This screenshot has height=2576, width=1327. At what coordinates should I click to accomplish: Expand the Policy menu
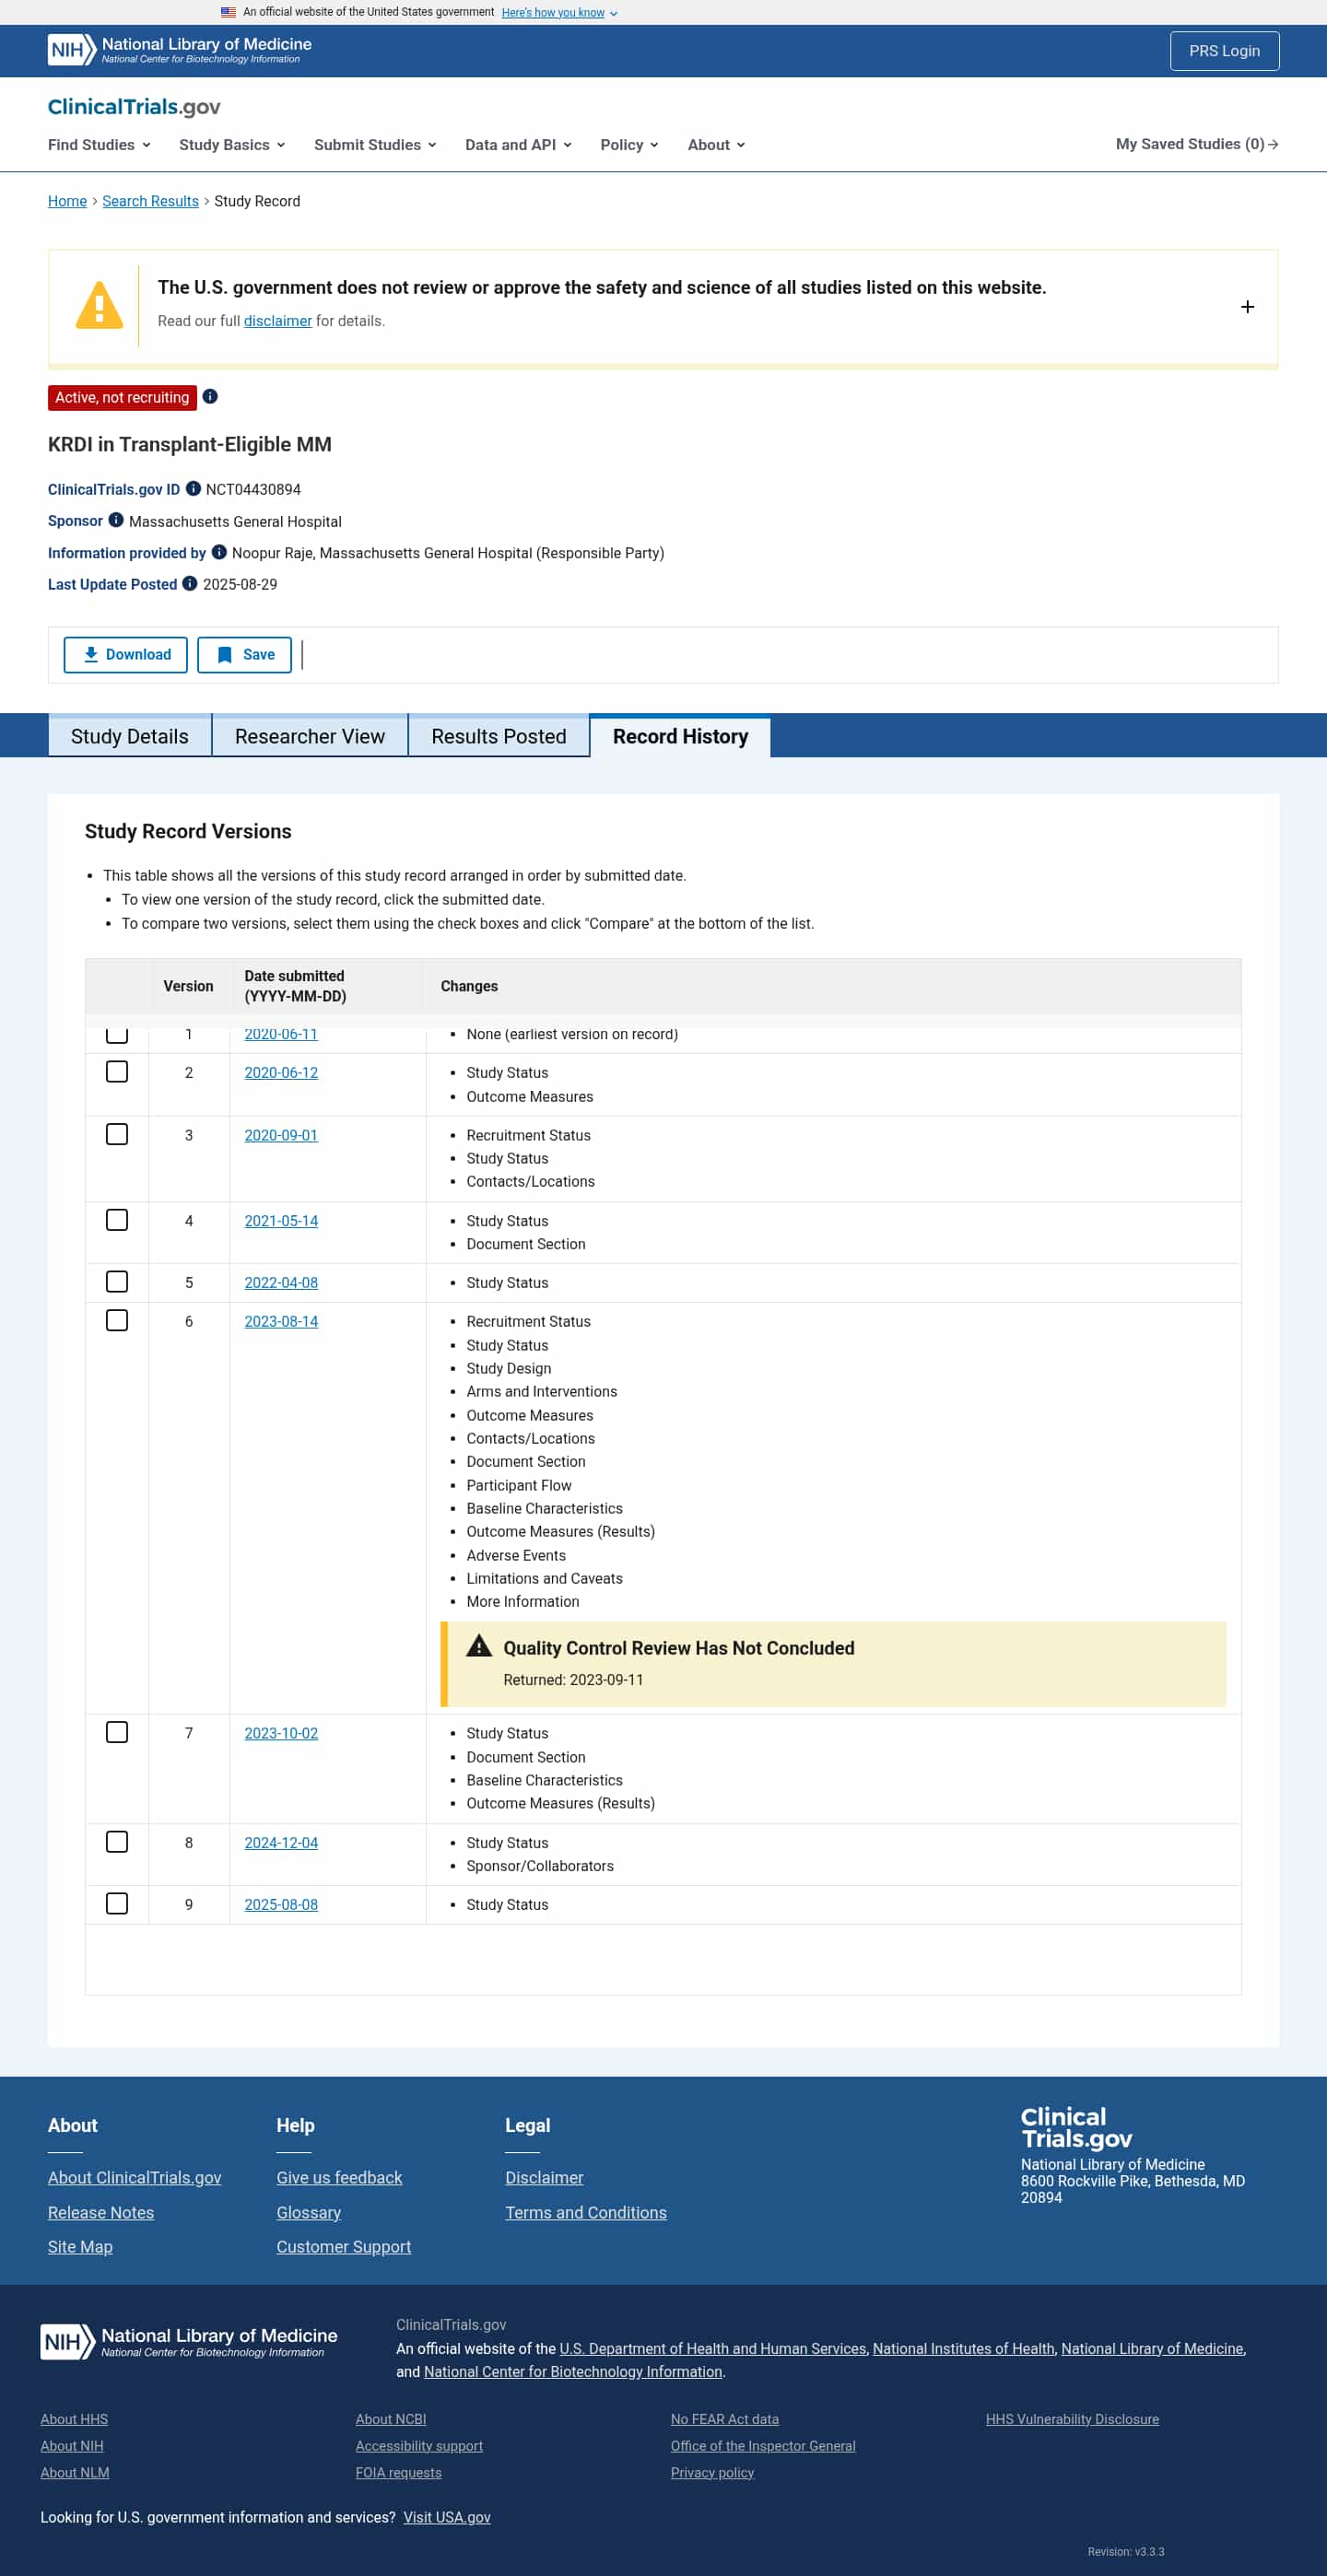pos(629,145)
